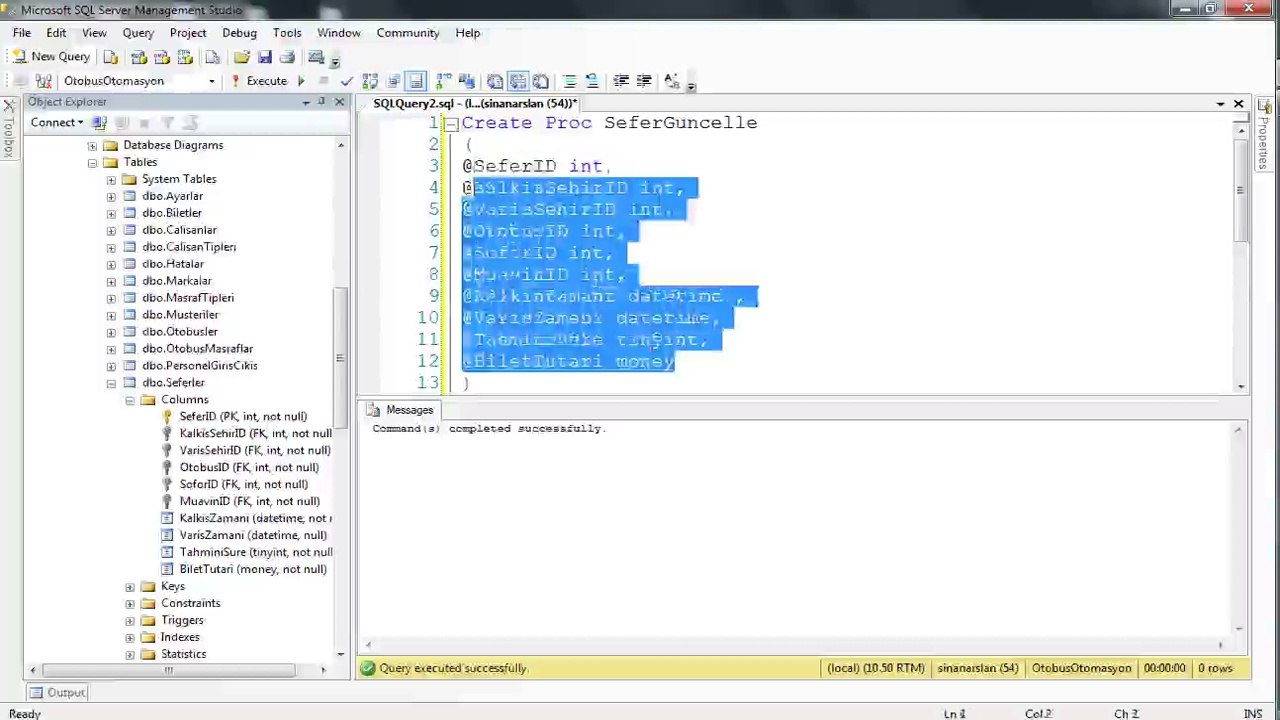Click the 'Create Proc SeferGuncelle' code line
The height and width of the screenshot is (720, 1280).
click(609, 123)
